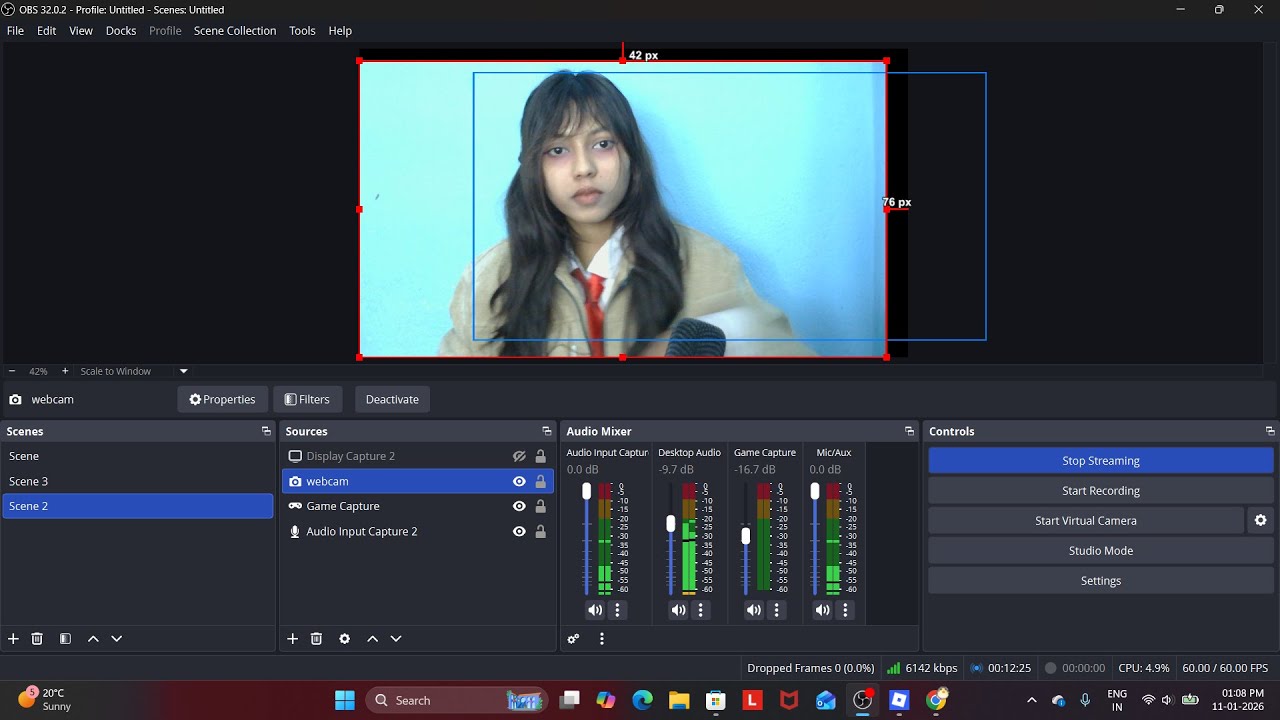The width and height of the screenshot is (1280, 720).
Task: Toggle lock on webcam source
Action: click(540, 481)
